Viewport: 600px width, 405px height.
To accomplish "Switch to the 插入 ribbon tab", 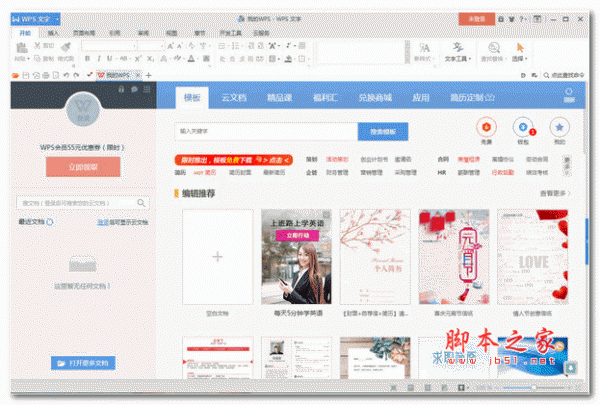I will click(x=53, y=33).
